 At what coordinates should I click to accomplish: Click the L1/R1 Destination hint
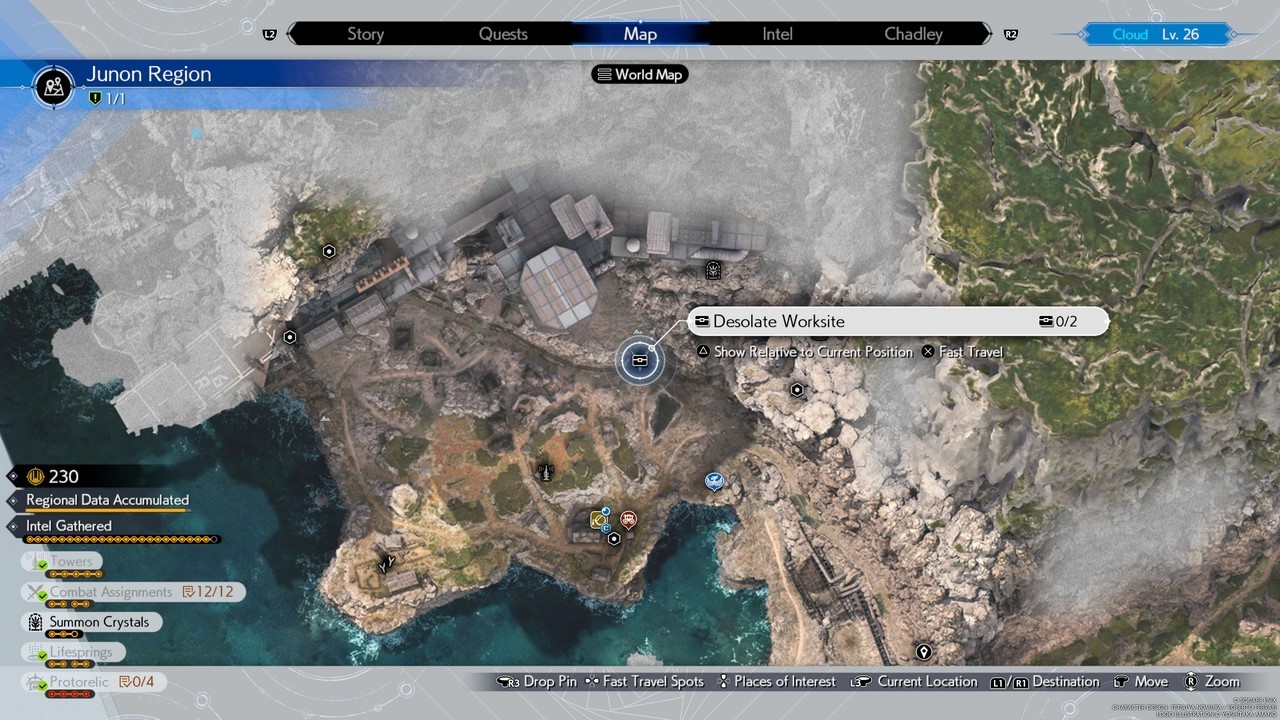tap(1045, 681)
